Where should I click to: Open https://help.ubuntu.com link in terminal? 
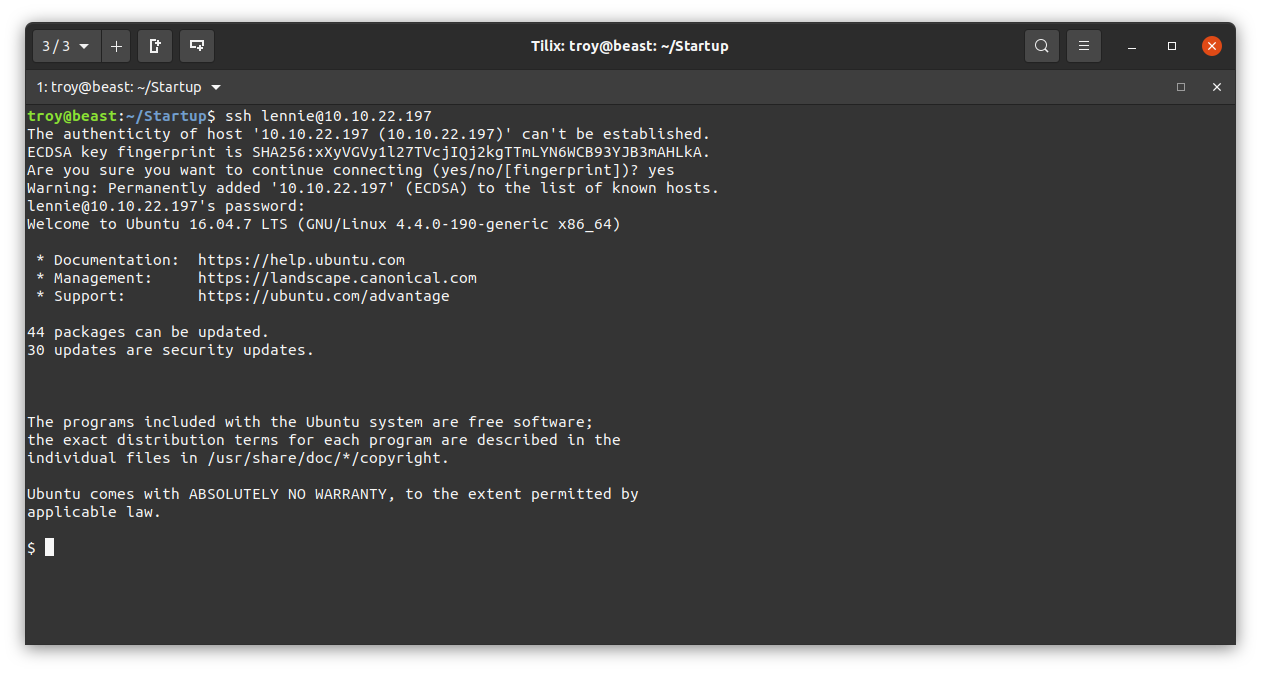coord(301,260)
